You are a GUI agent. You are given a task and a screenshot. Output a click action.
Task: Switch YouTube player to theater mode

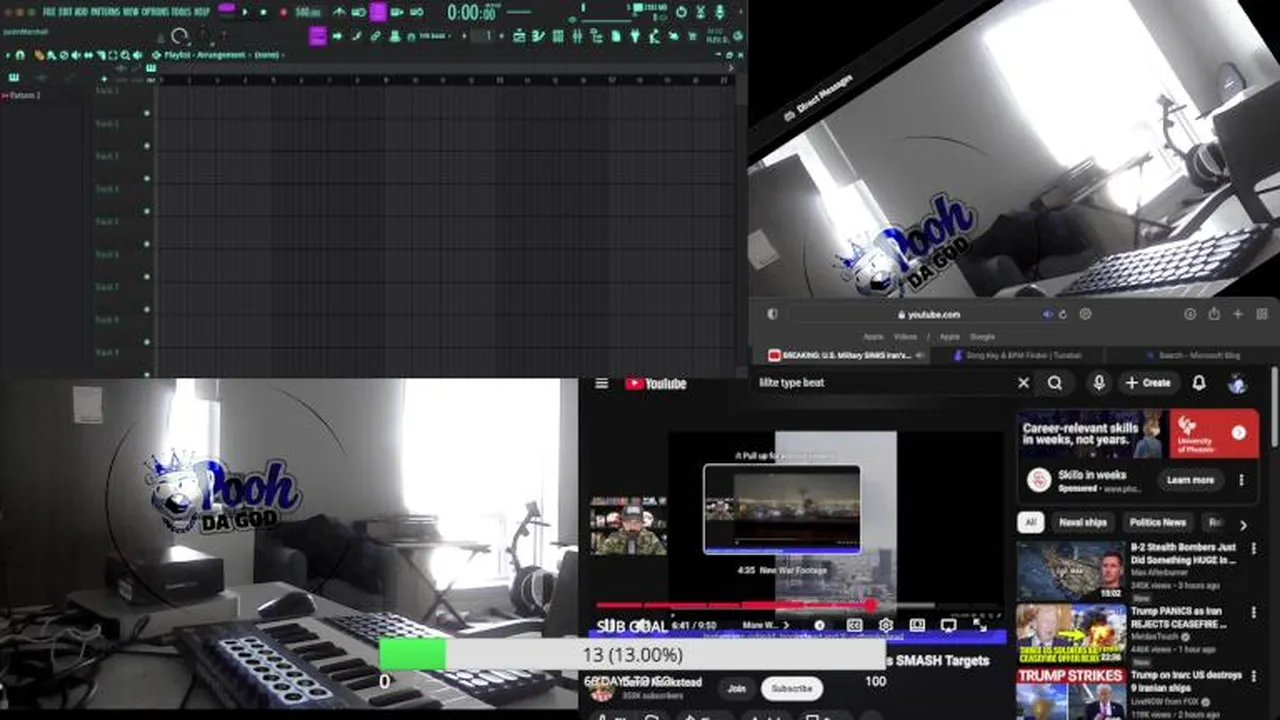917,625
